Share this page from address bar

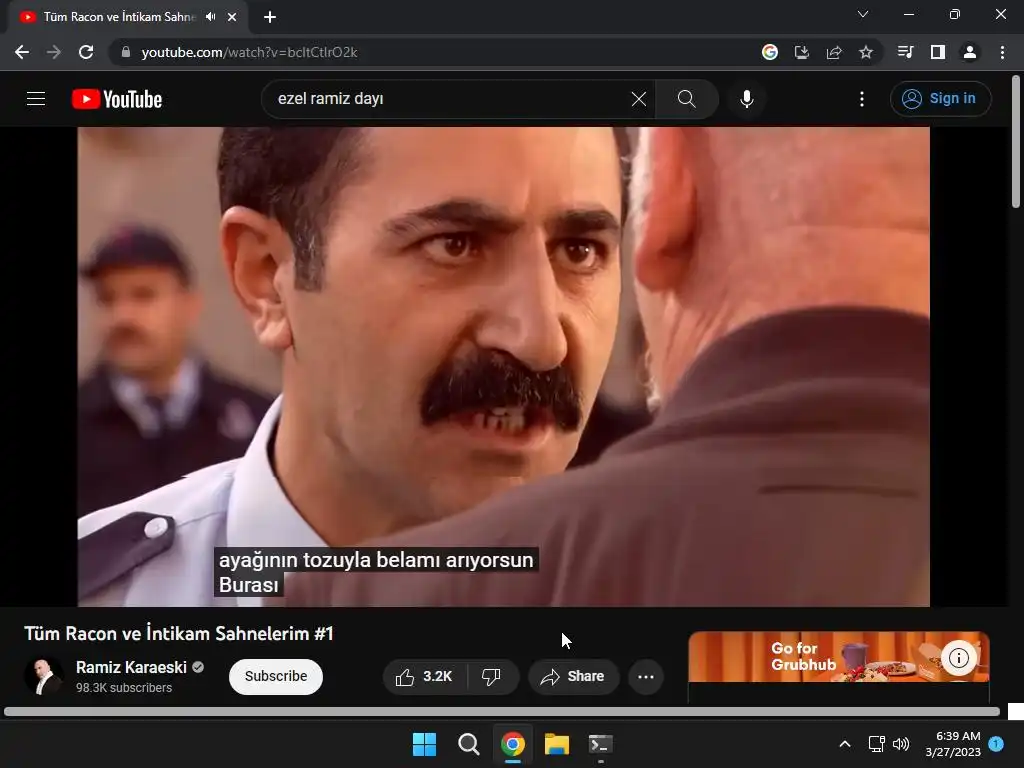point(834,52)
